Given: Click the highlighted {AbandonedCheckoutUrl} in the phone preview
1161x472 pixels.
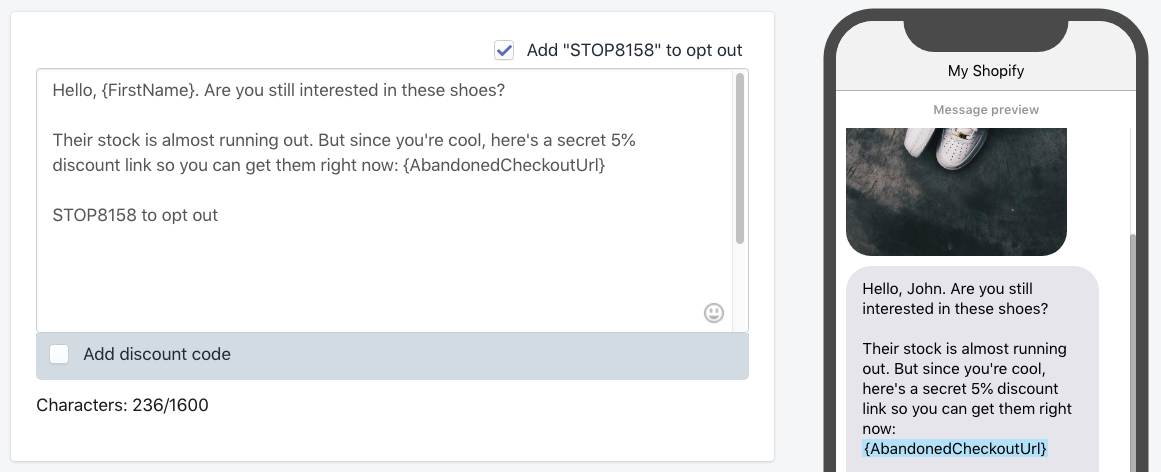Looking at the screenshot, I should 955,448.
